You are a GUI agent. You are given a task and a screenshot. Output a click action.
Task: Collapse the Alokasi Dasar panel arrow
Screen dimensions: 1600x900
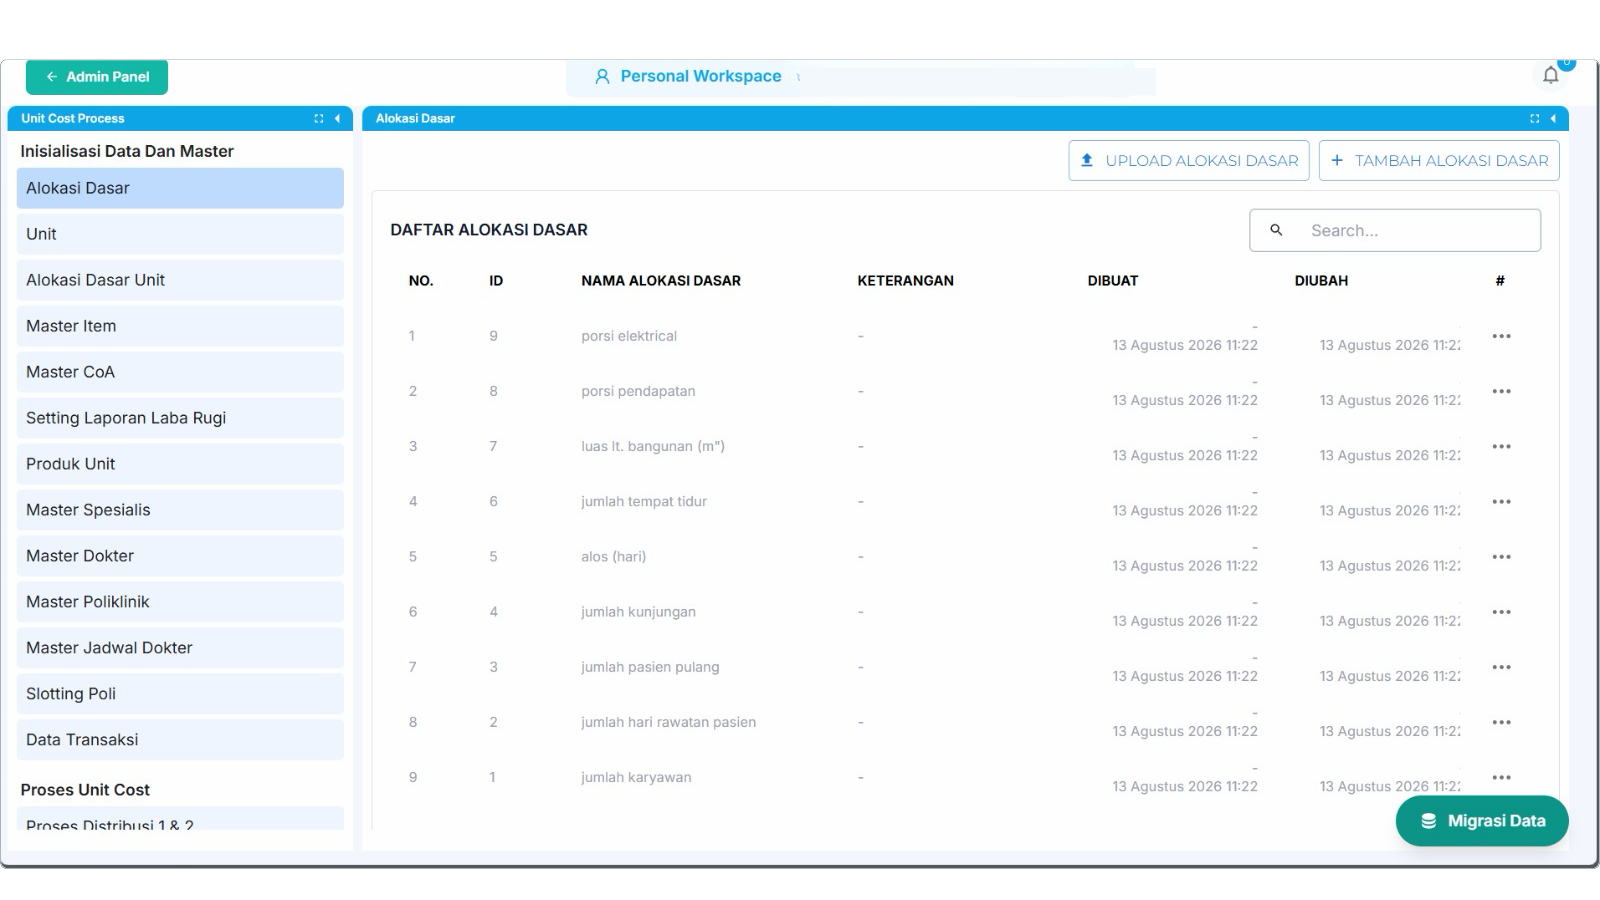click(1553, 118)
